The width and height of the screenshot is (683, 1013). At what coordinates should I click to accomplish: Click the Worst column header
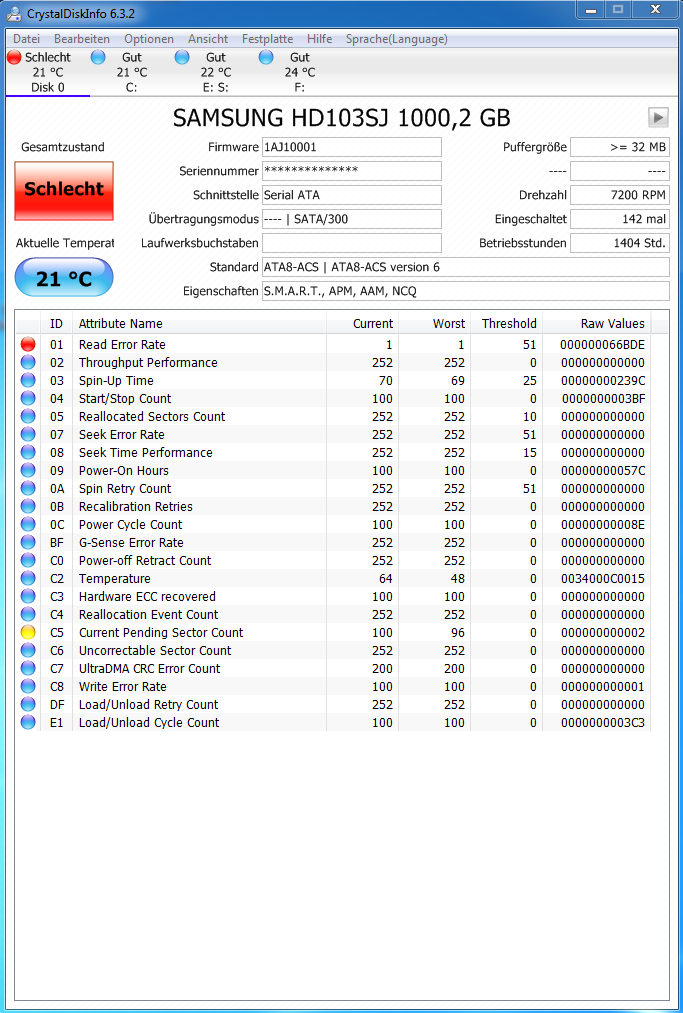pyautogui.click(x=435, y=323)
